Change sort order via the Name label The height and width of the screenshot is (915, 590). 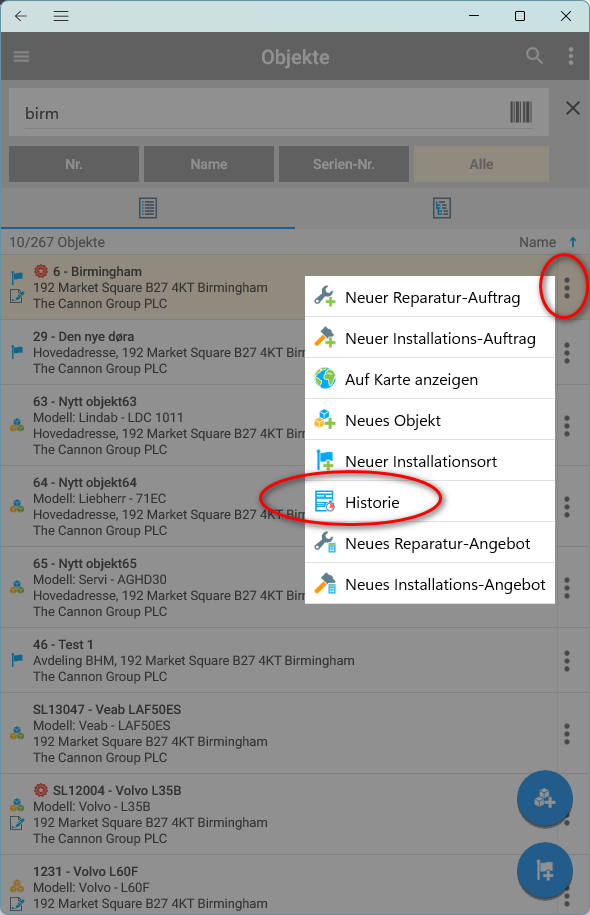pos(537,242)
